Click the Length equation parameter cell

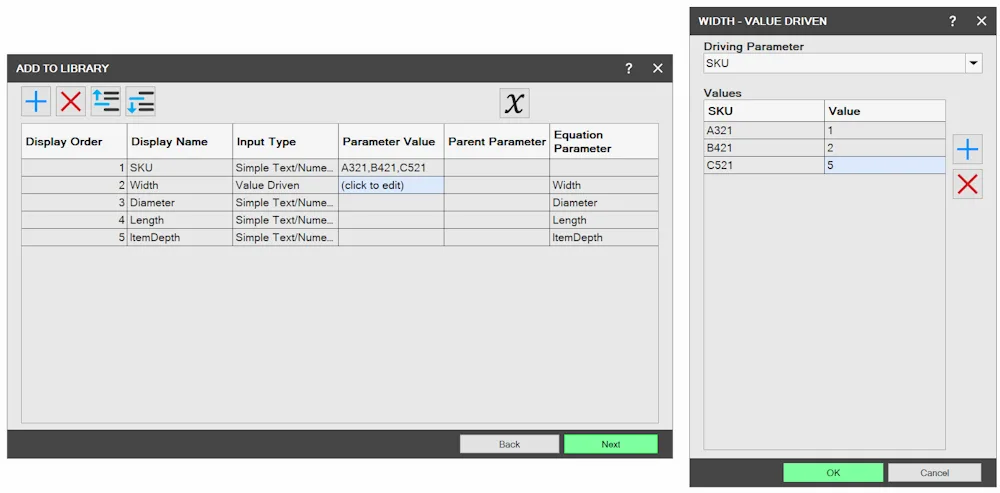point(604,220)
